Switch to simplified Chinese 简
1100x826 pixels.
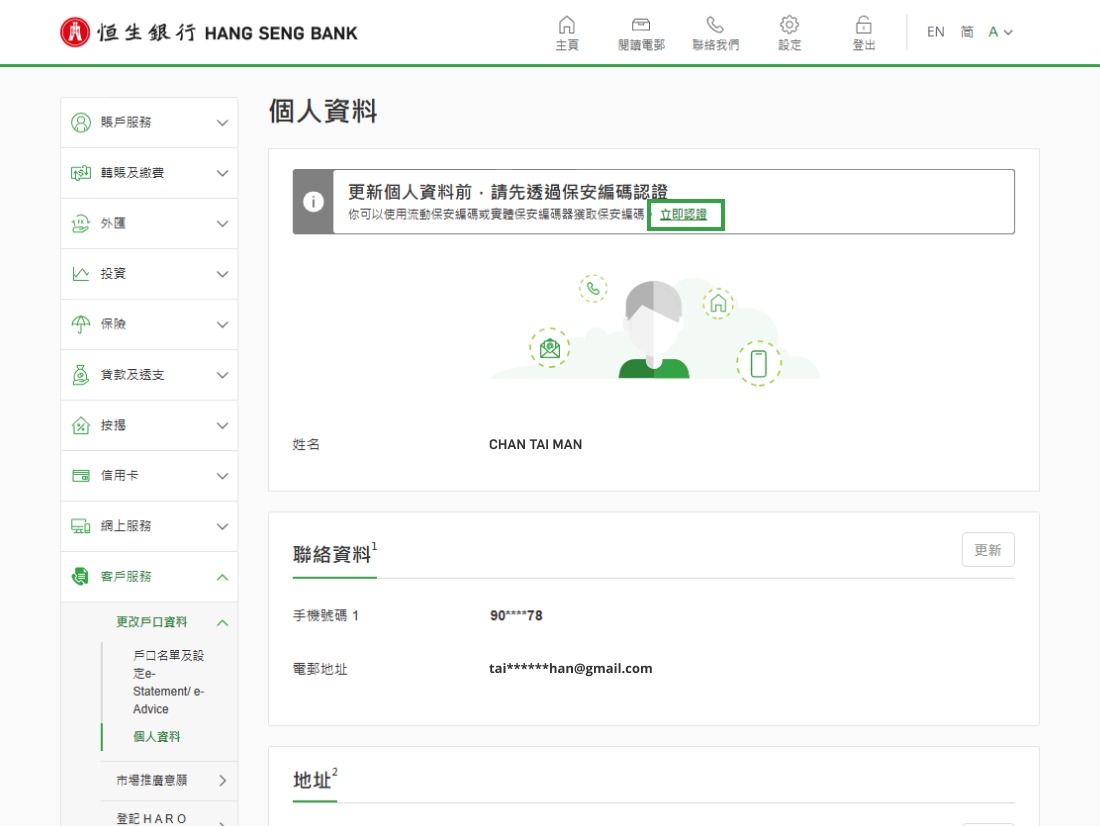tap(967, 32)
